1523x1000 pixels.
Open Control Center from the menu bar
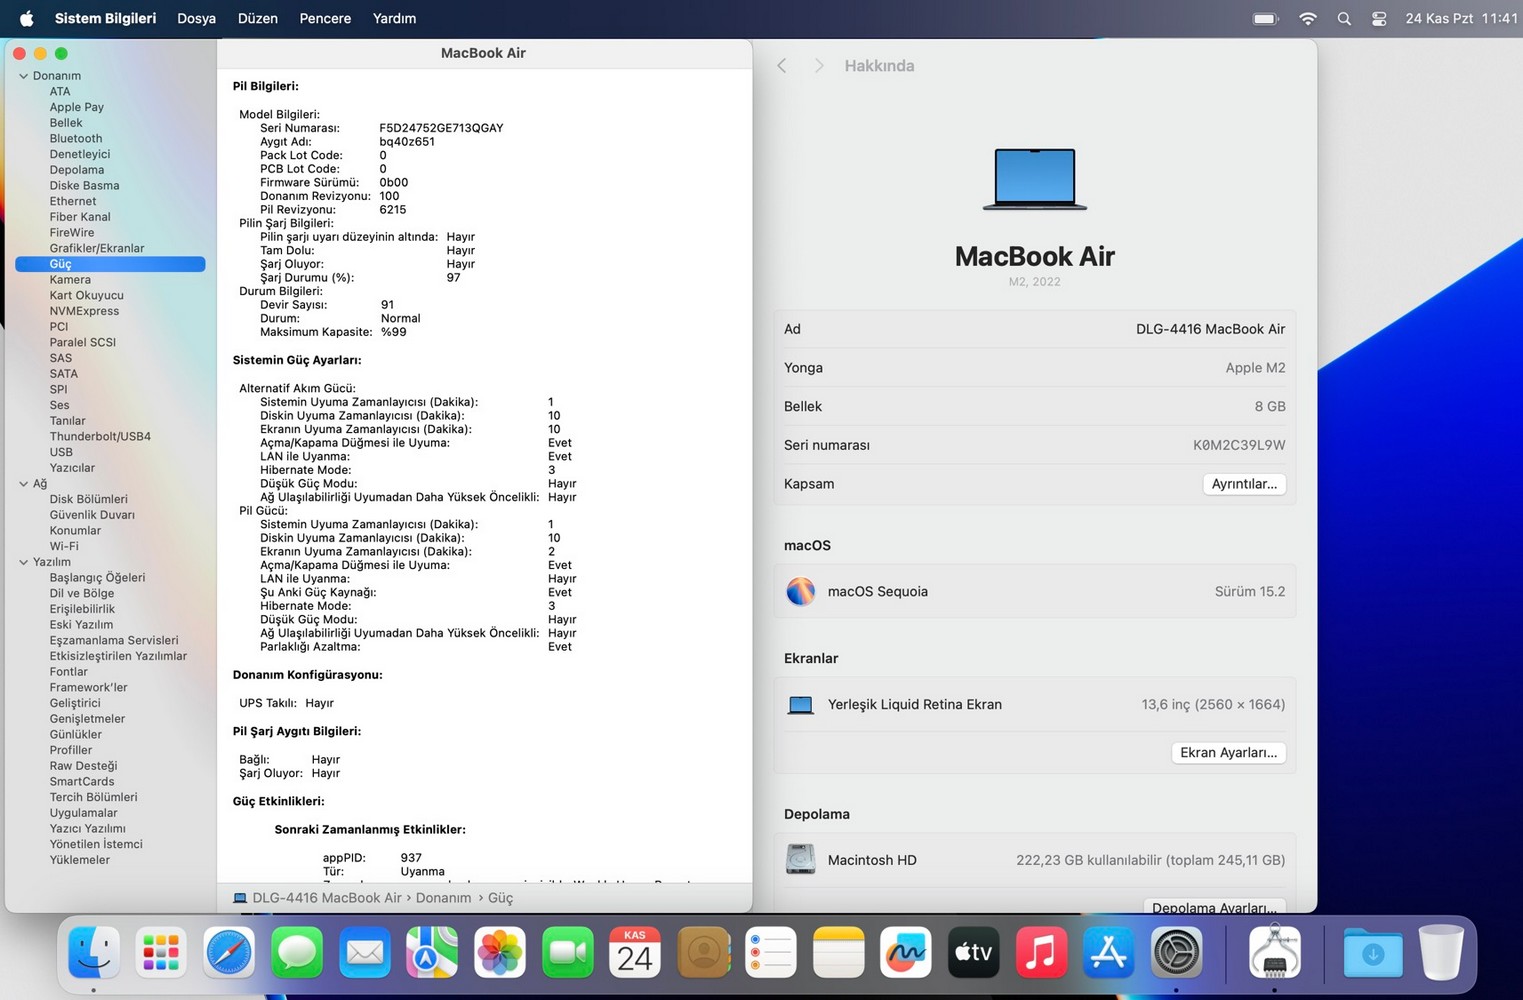(1379, 19)
